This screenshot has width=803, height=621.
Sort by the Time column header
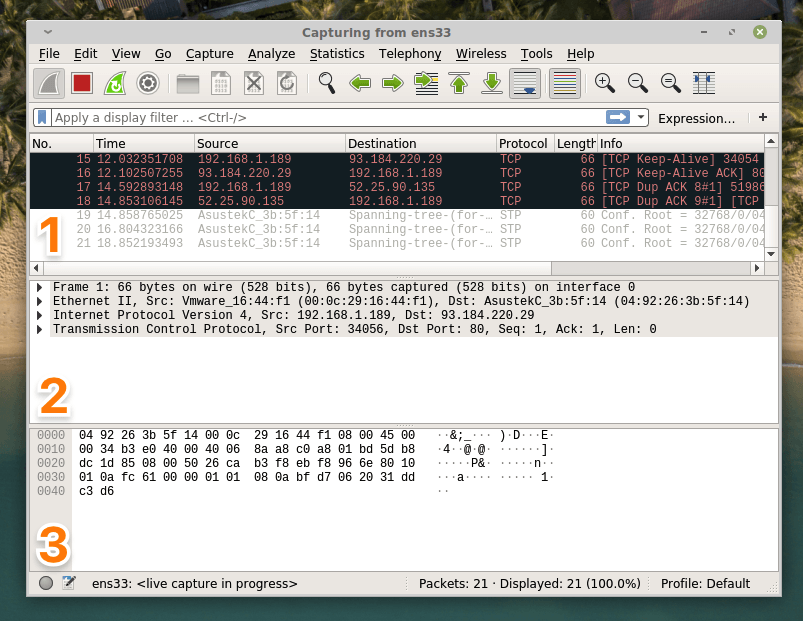[144, 143]
